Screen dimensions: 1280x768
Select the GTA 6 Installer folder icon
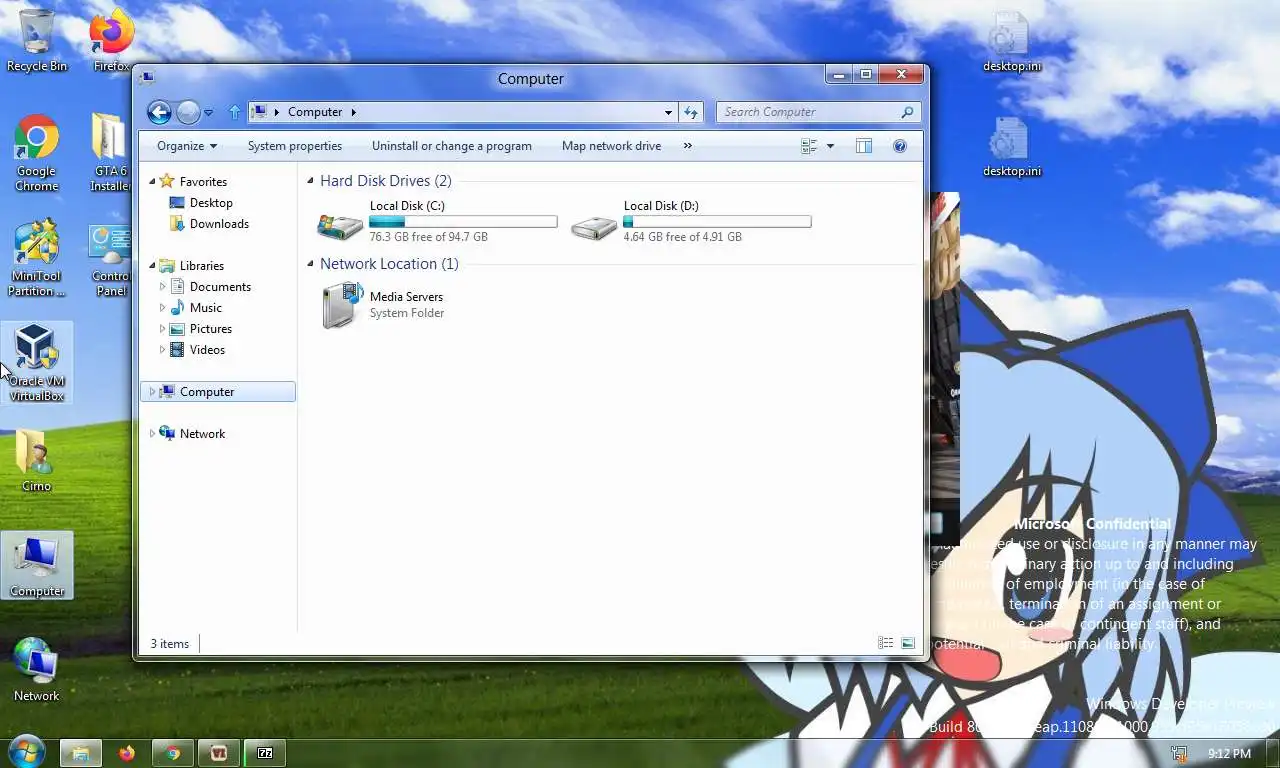click(111, 154)
